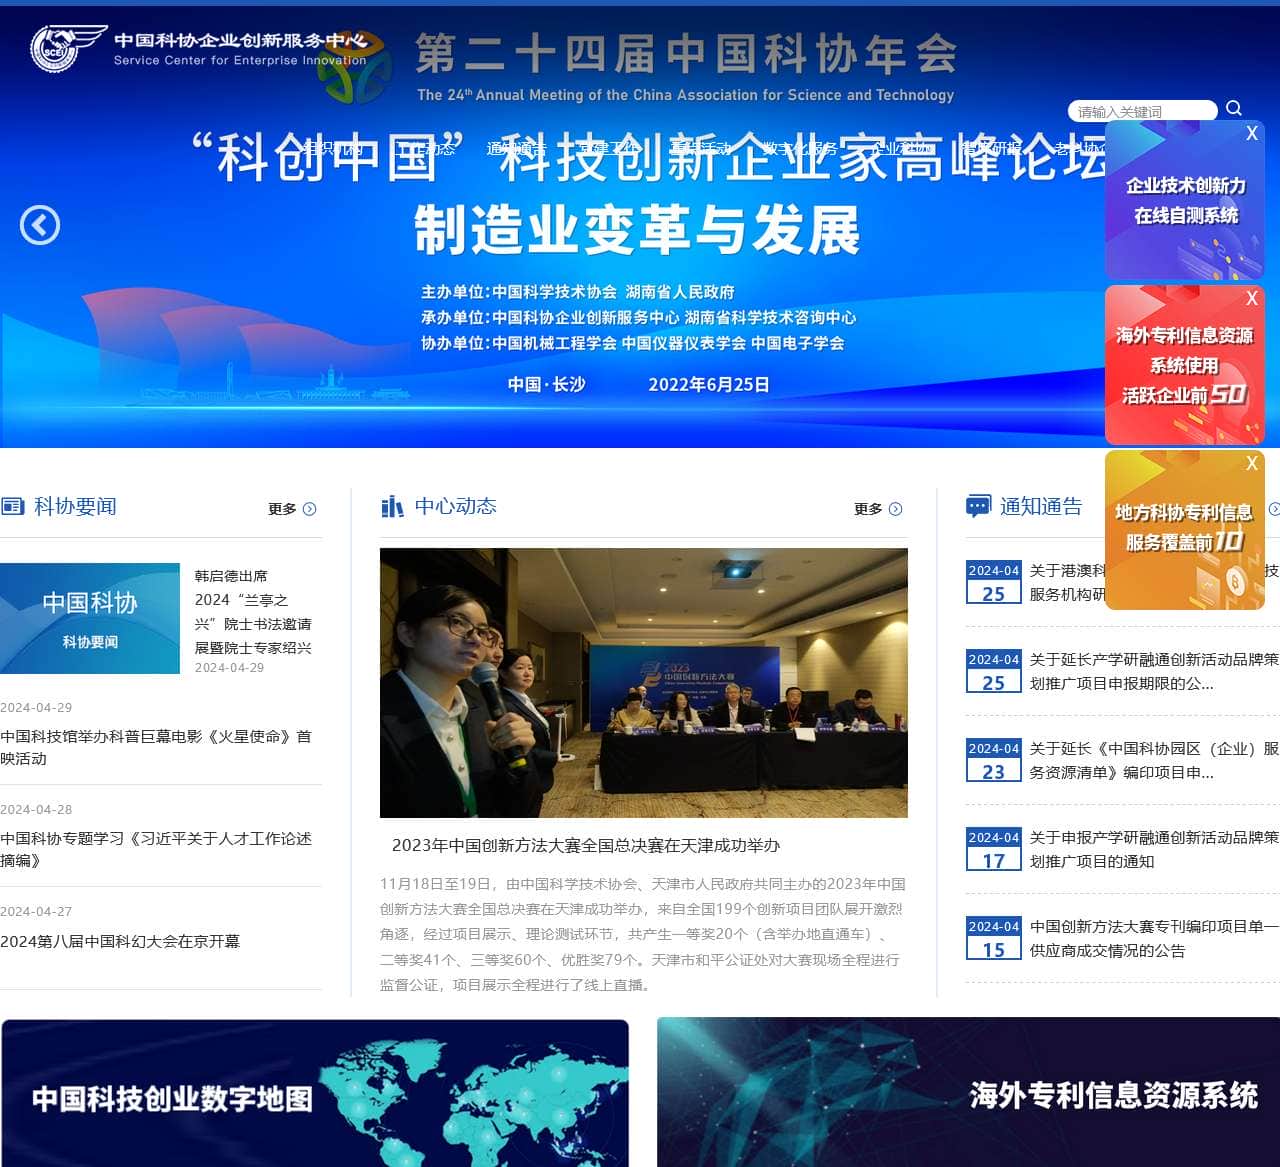Open news 中国科技馆举办科普巨幕电影《火星使命》首映活动

point(156,747)
